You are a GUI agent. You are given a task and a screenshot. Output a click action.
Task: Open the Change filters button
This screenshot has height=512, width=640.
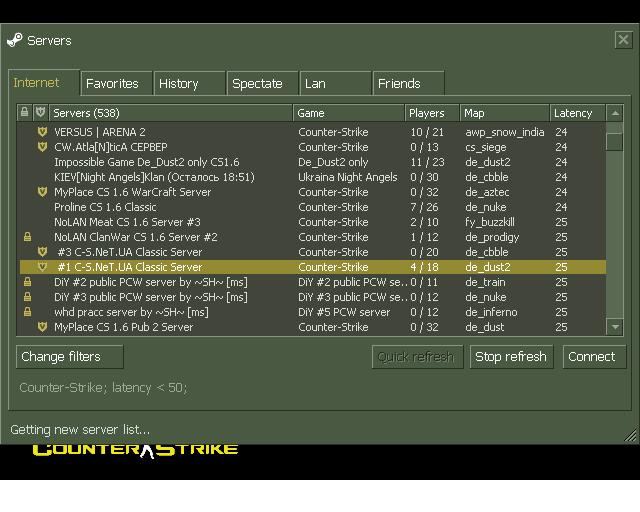70,357
